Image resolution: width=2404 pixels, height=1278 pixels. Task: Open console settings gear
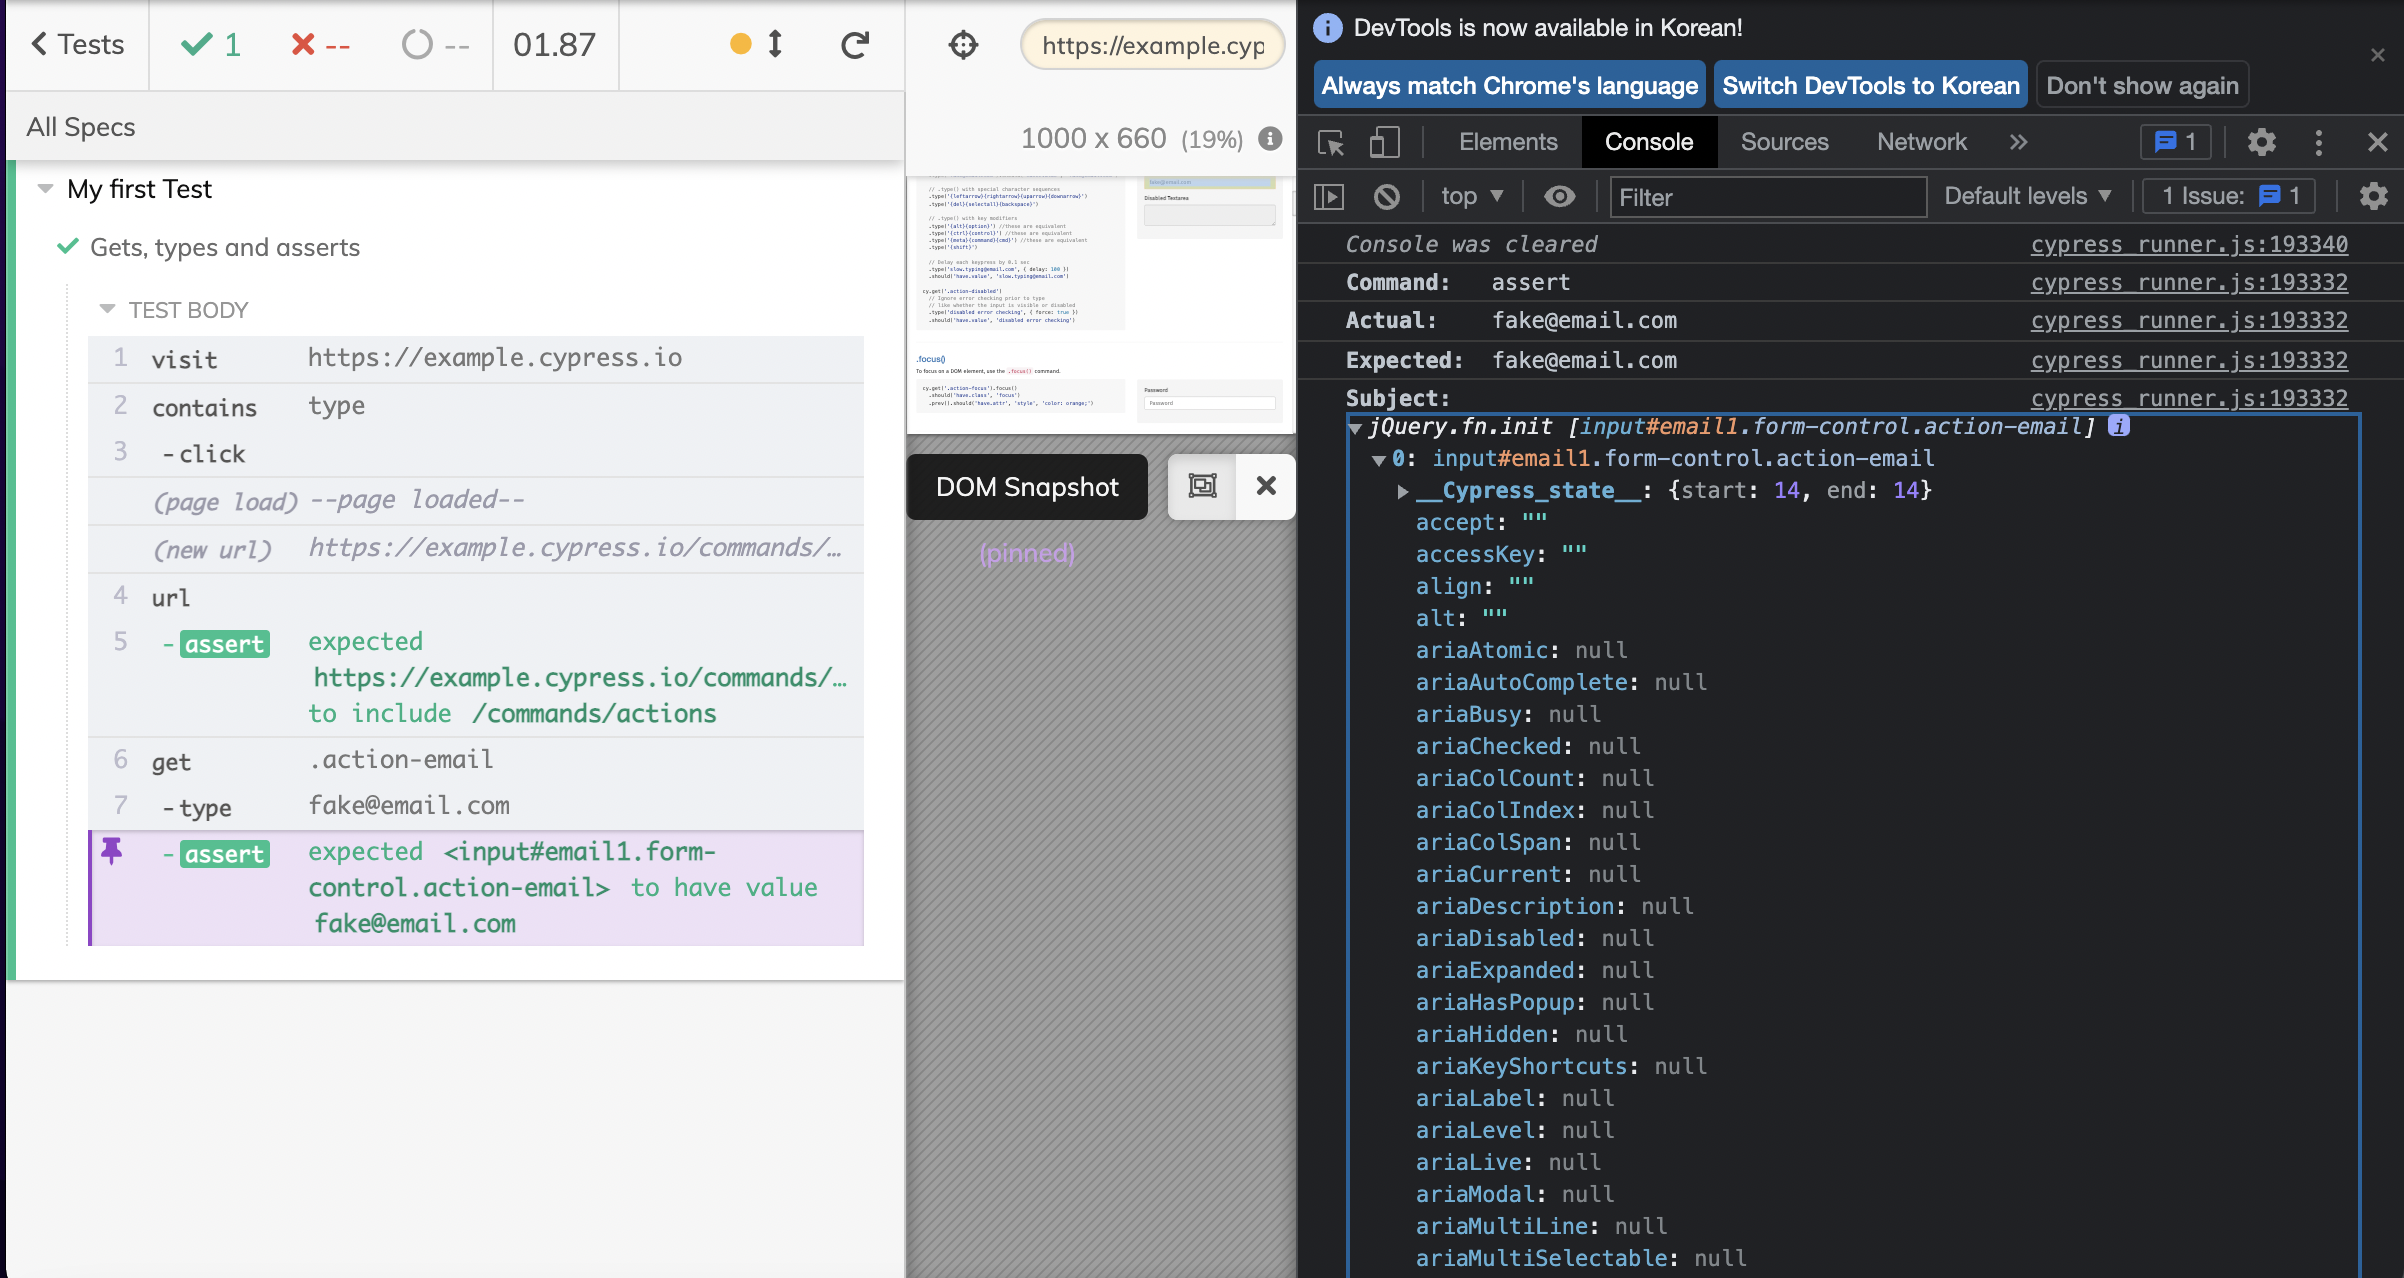(x=2373, y=196)
